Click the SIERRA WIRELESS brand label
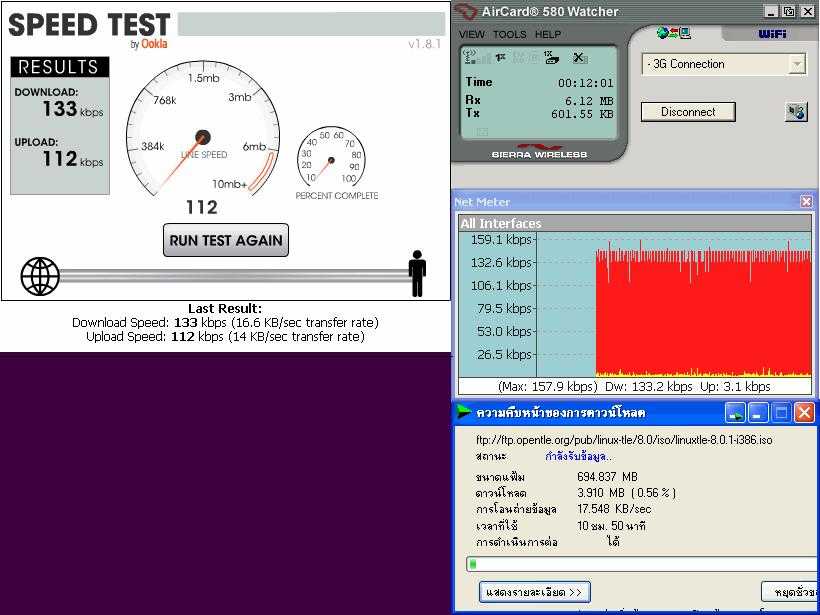 point(539,155)
